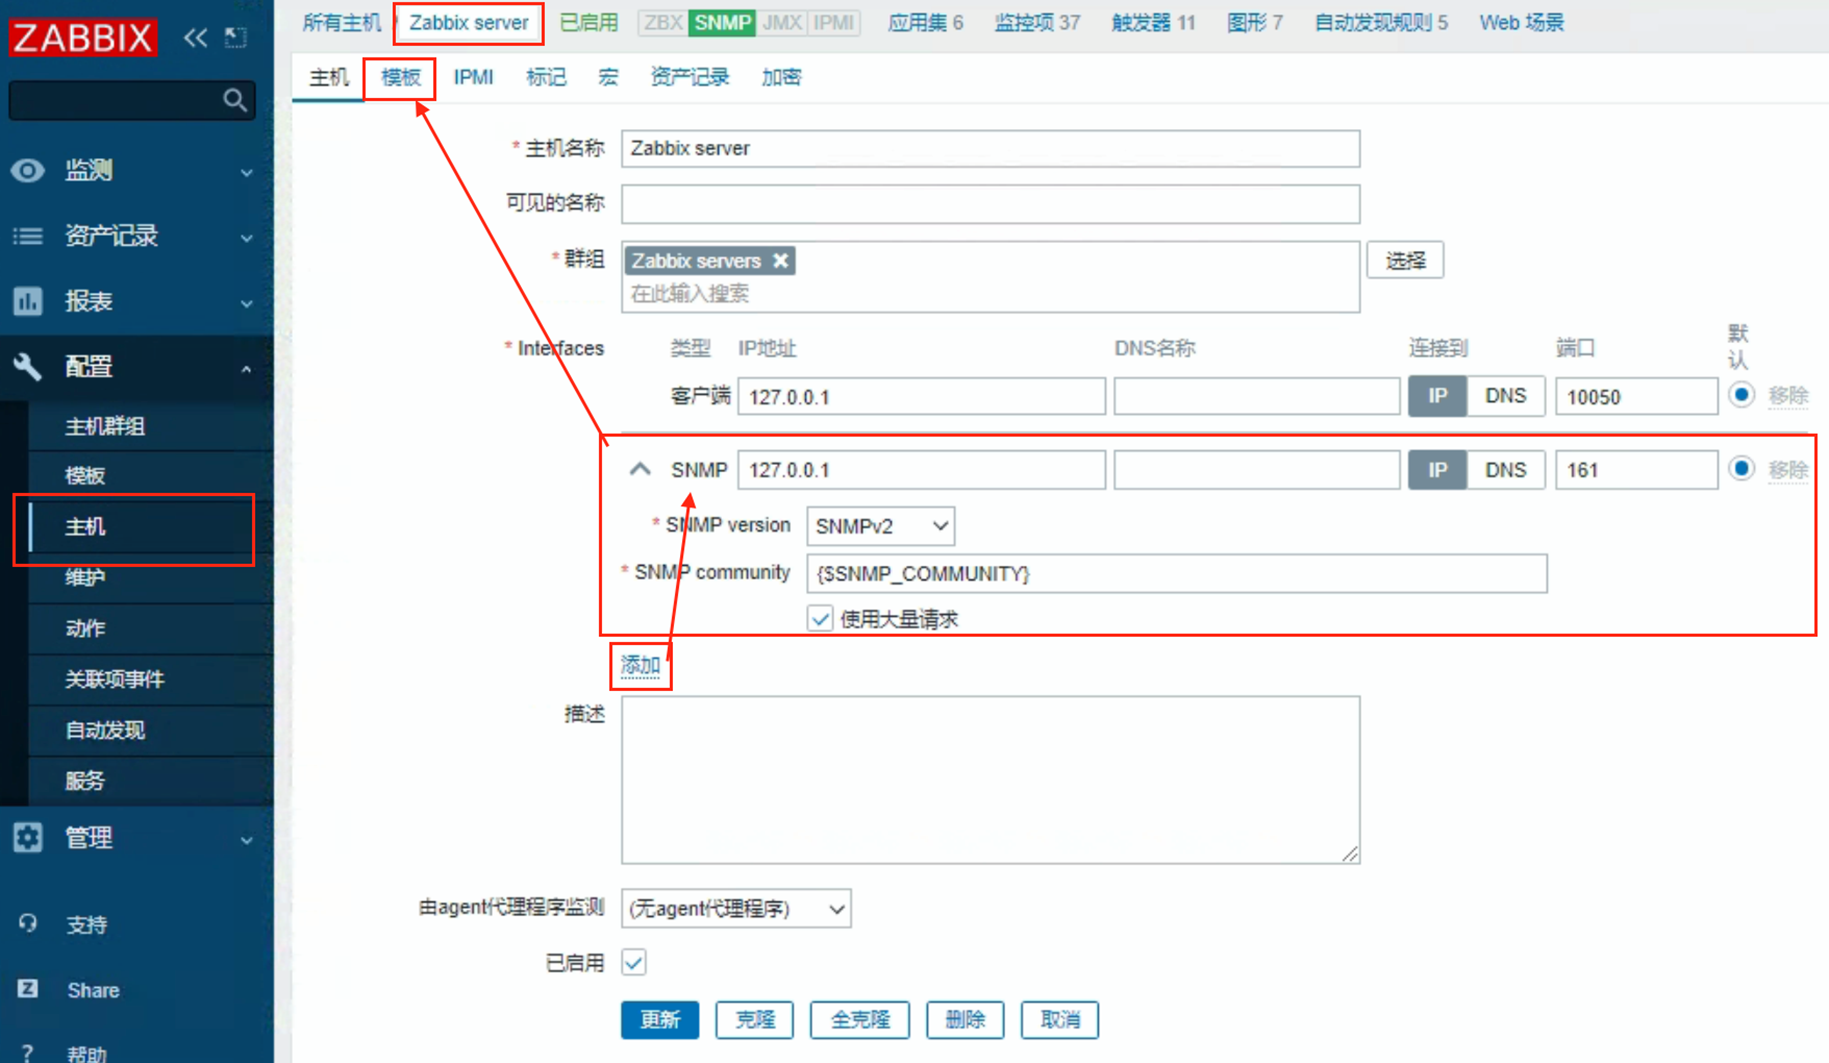This screenshot has height=1063, width=1829.
Task: Click the ZBX availability badge
Action: [663, 22]
